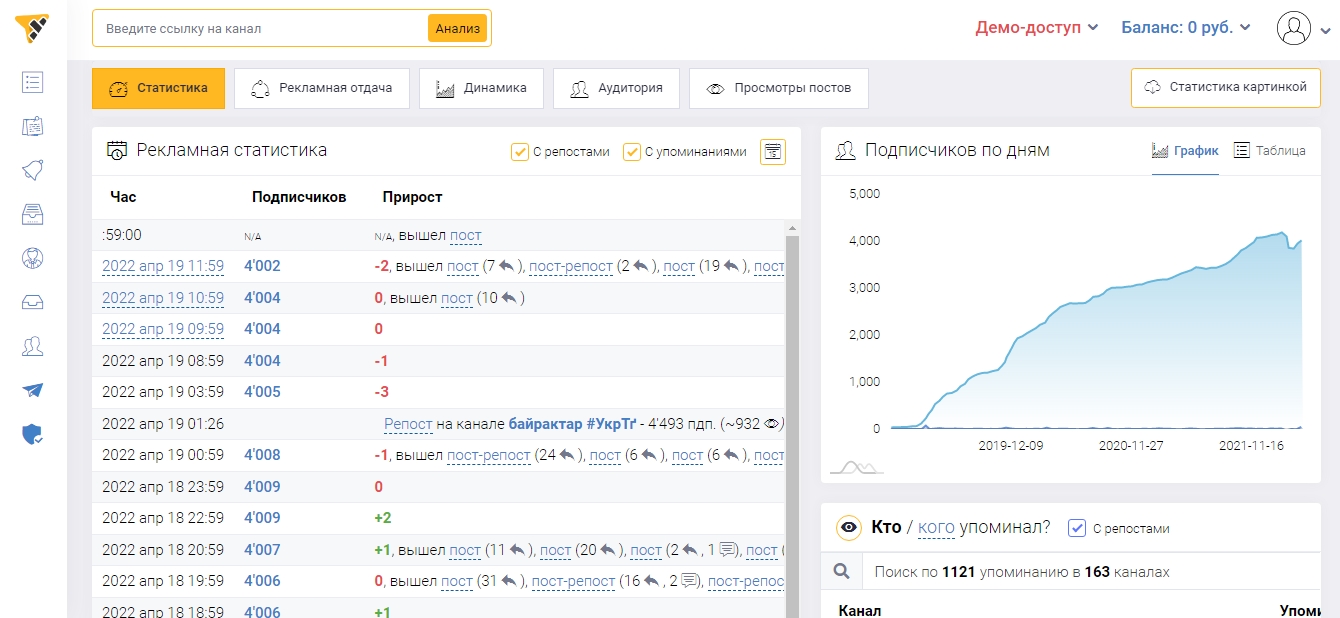Toggle 'С репостами' checkbox in Кто упоминал panel

1077,528
